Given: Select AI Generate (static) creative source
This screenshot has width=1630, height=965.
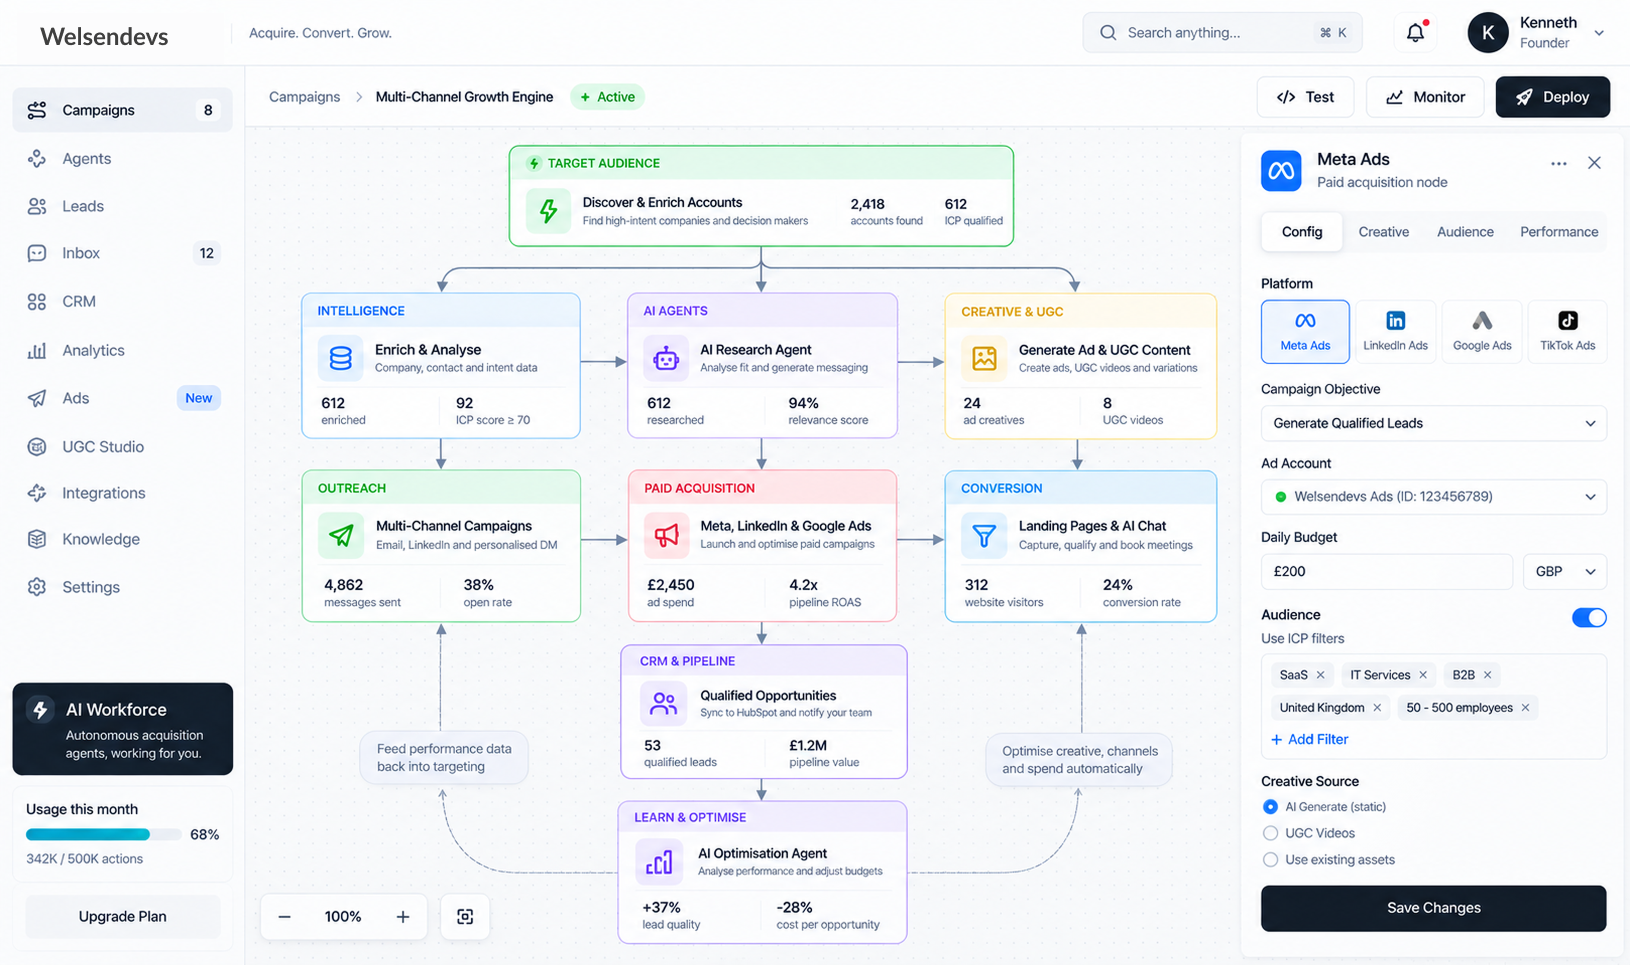Looking at the screenshot, I should tap(1270, 807).
